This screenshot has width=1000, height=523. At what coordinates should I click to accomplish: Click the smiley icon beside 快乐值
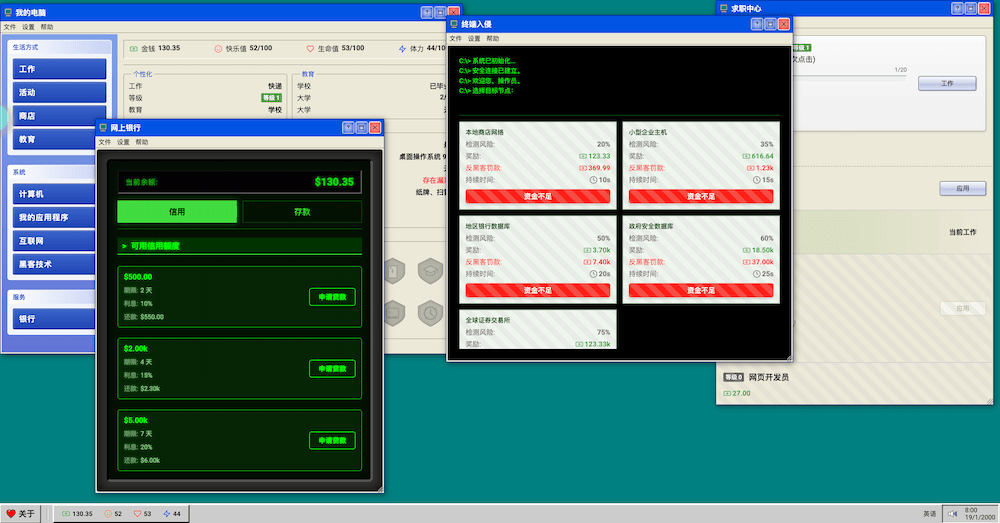click(219, 48)
